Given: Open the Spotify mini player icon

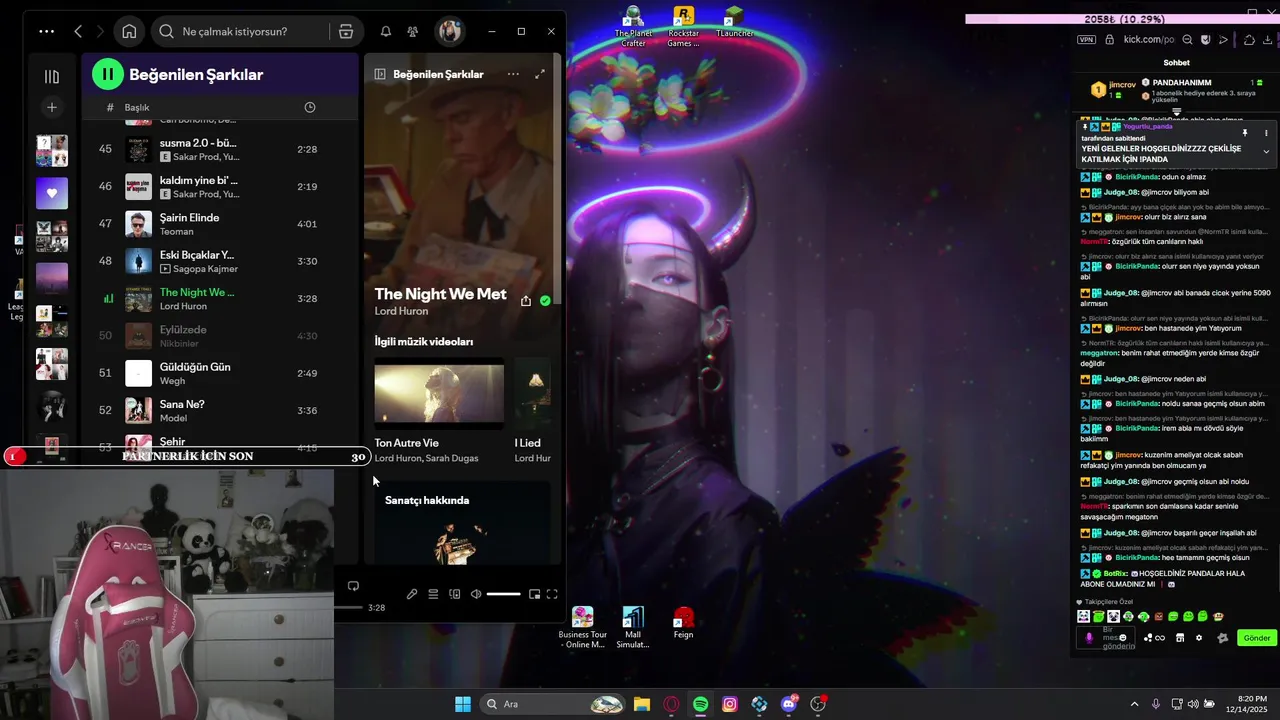Looking at the screenshot, I should 534,594.
